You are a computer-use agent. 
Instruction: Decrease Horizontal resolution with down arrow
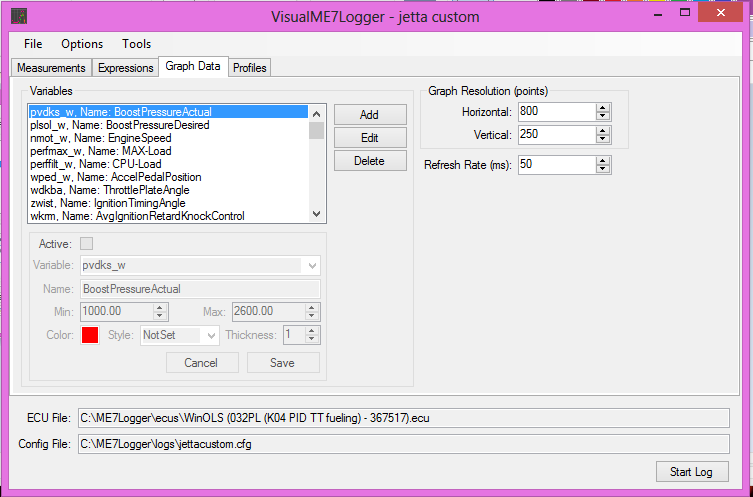[x=603, y=116]
